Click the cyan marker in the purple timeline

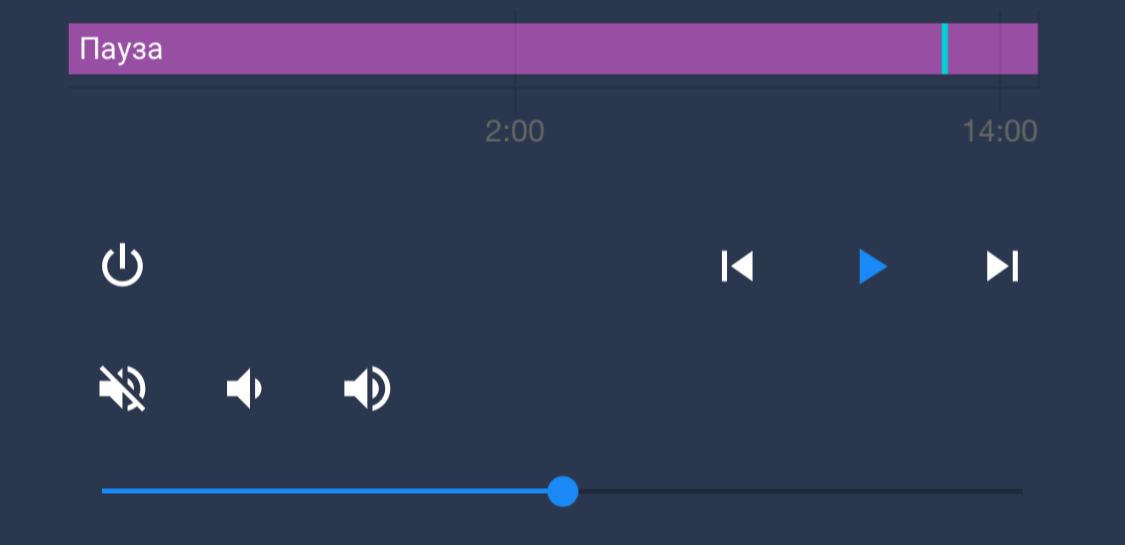(x=945, y=49)
